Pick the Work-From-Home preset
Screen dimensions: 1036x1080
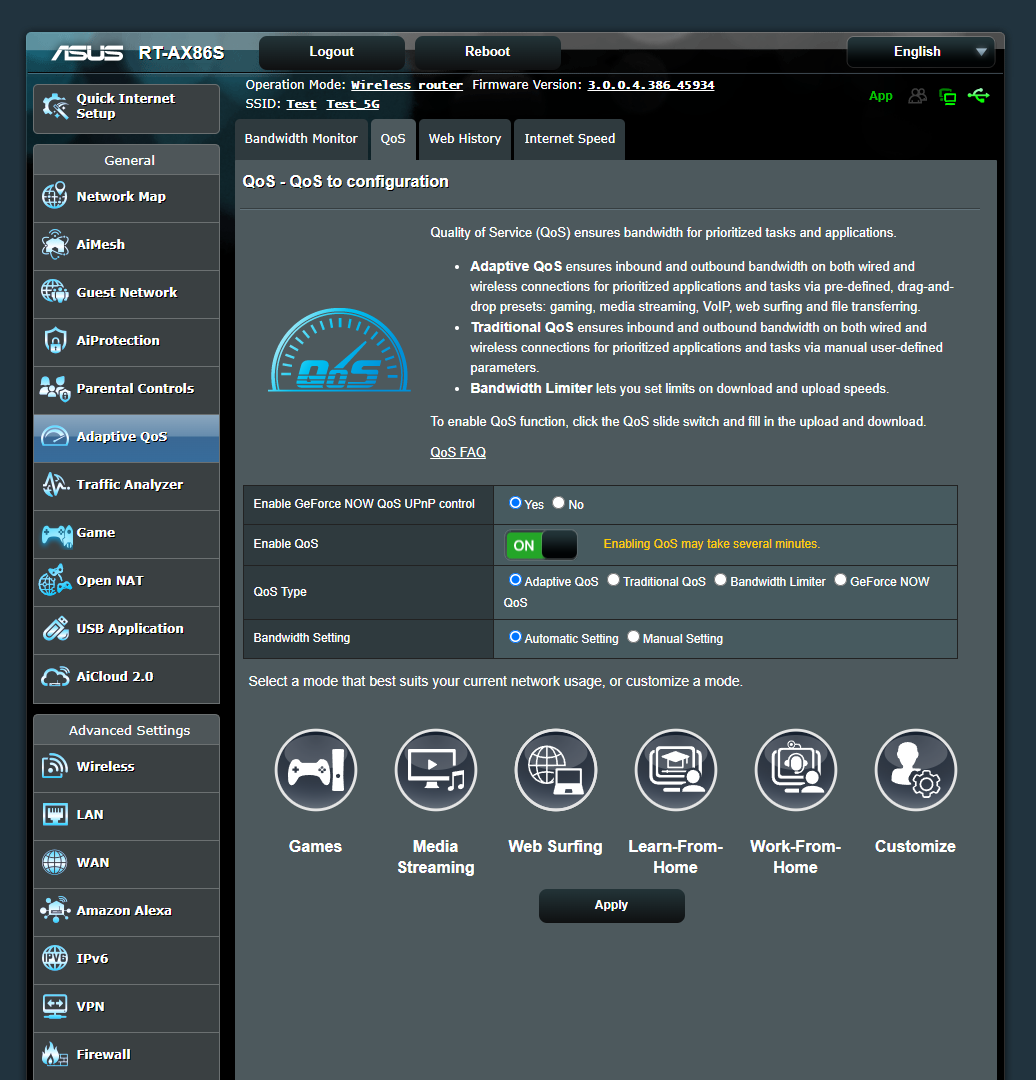[795, 770]
